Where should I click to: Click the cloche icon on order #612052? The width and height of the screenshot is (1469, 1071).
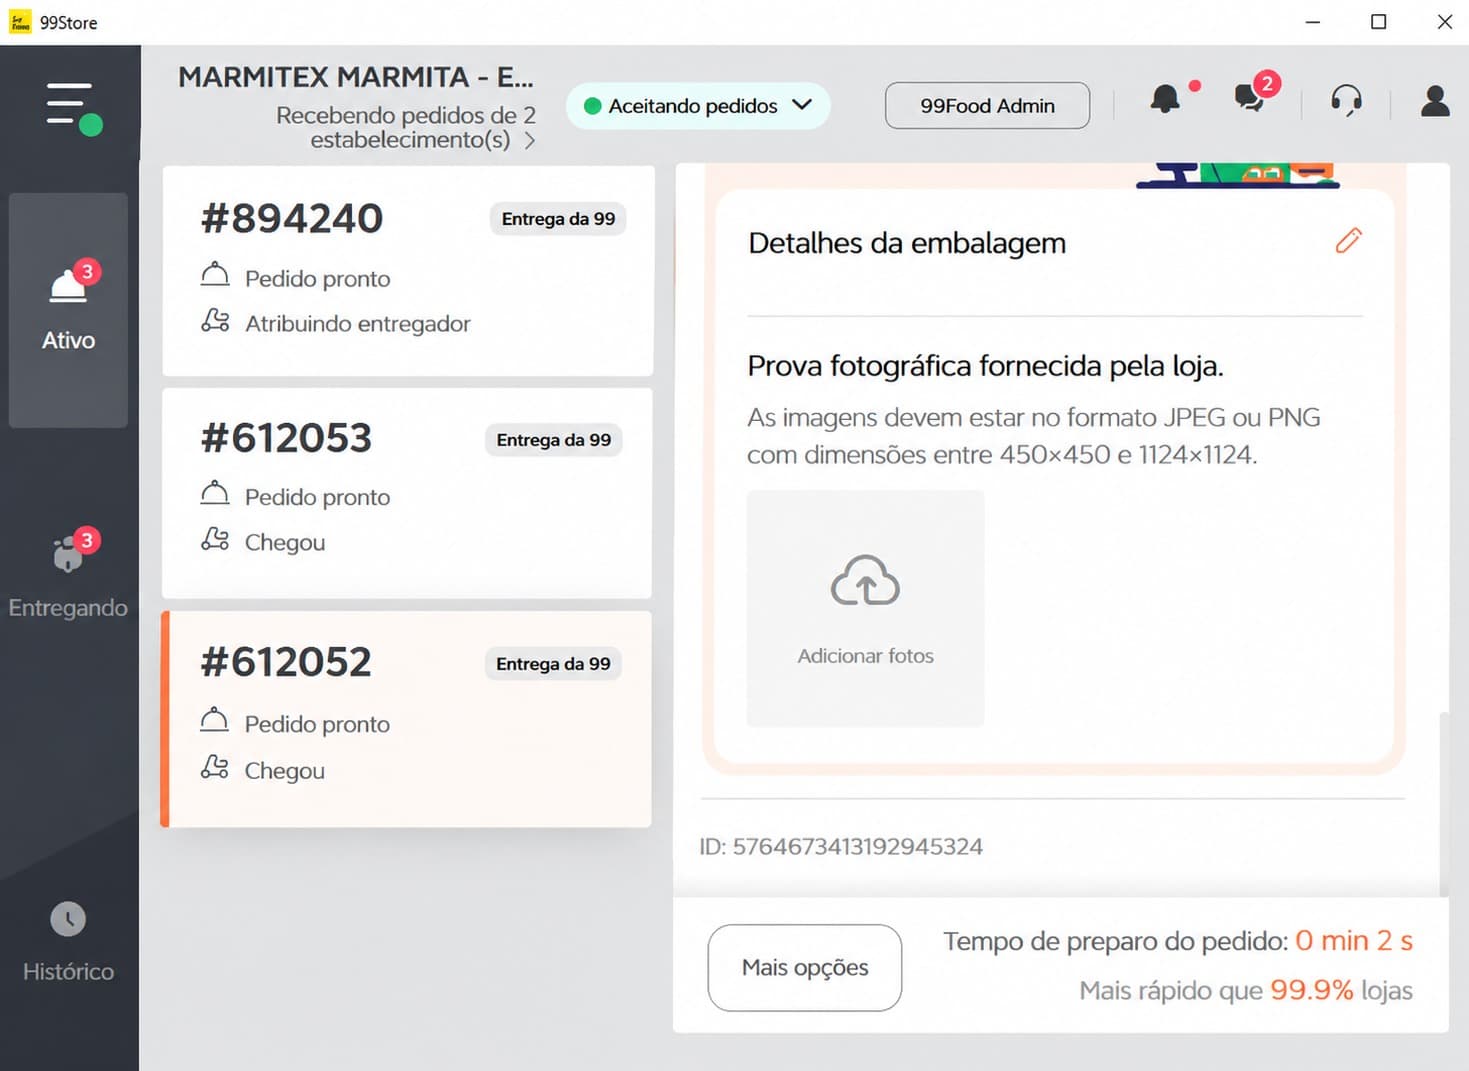pyautogui.click(x=215, y=719)
